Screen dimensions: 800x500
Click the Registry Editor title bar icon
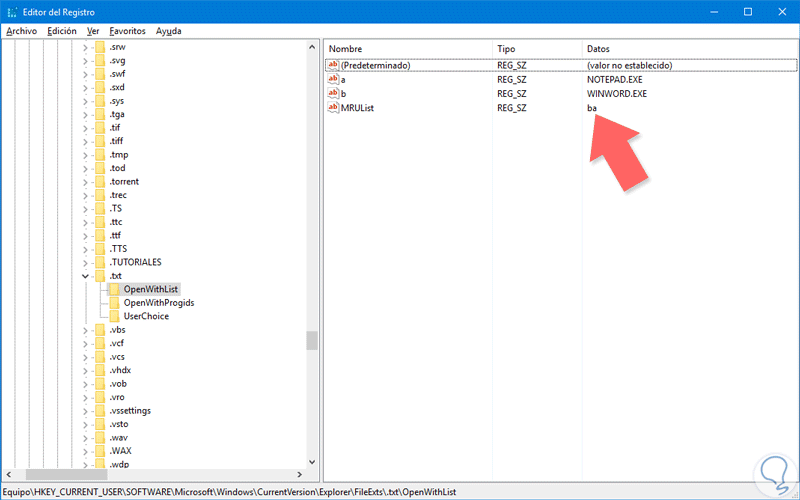(x=12, y=12)
